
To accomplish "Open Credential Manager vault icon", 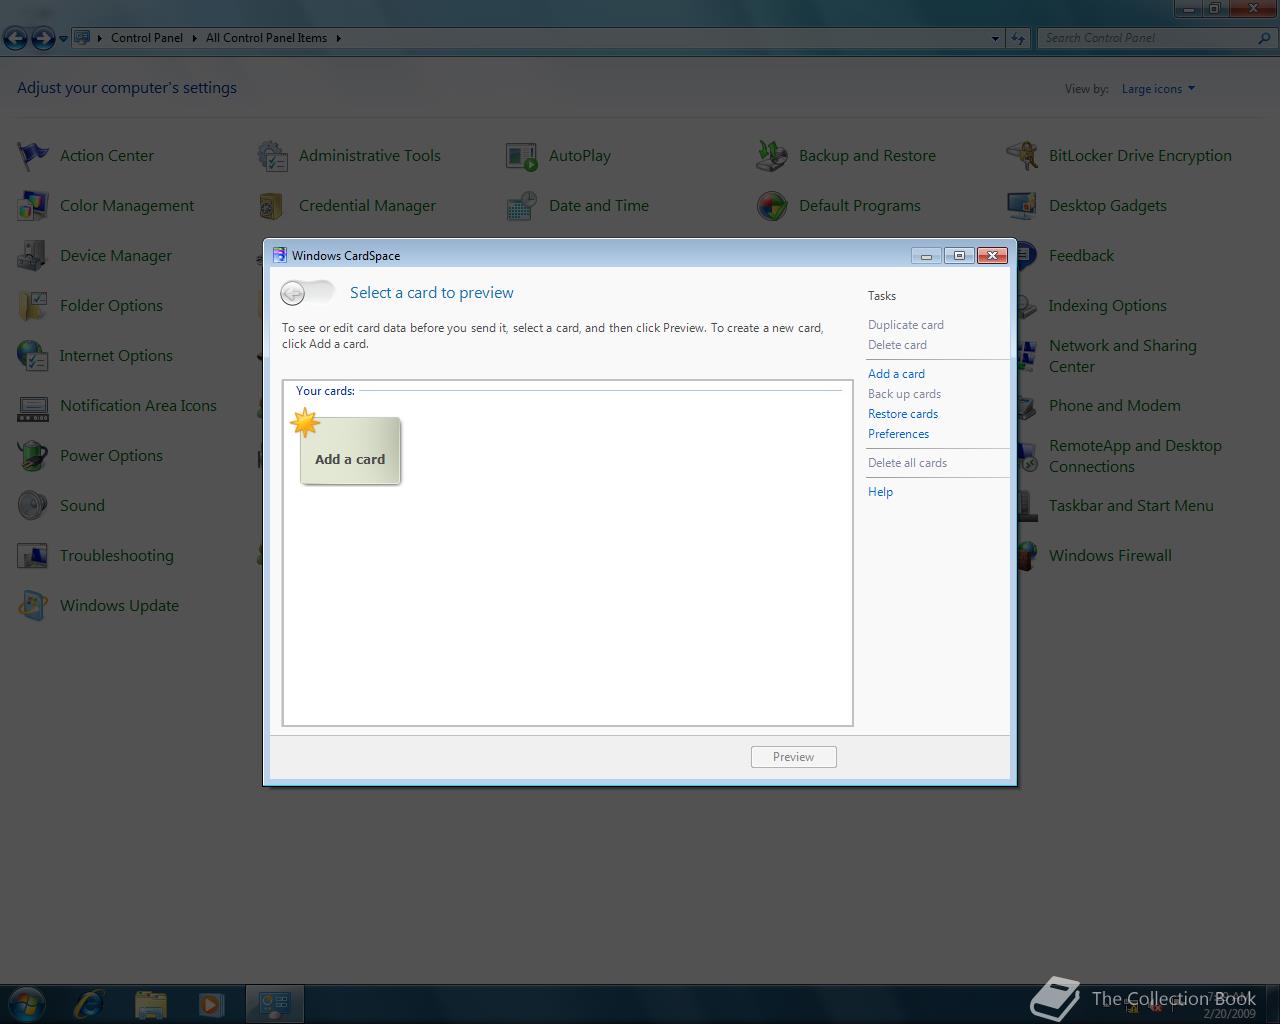I will tap(272, 205).
